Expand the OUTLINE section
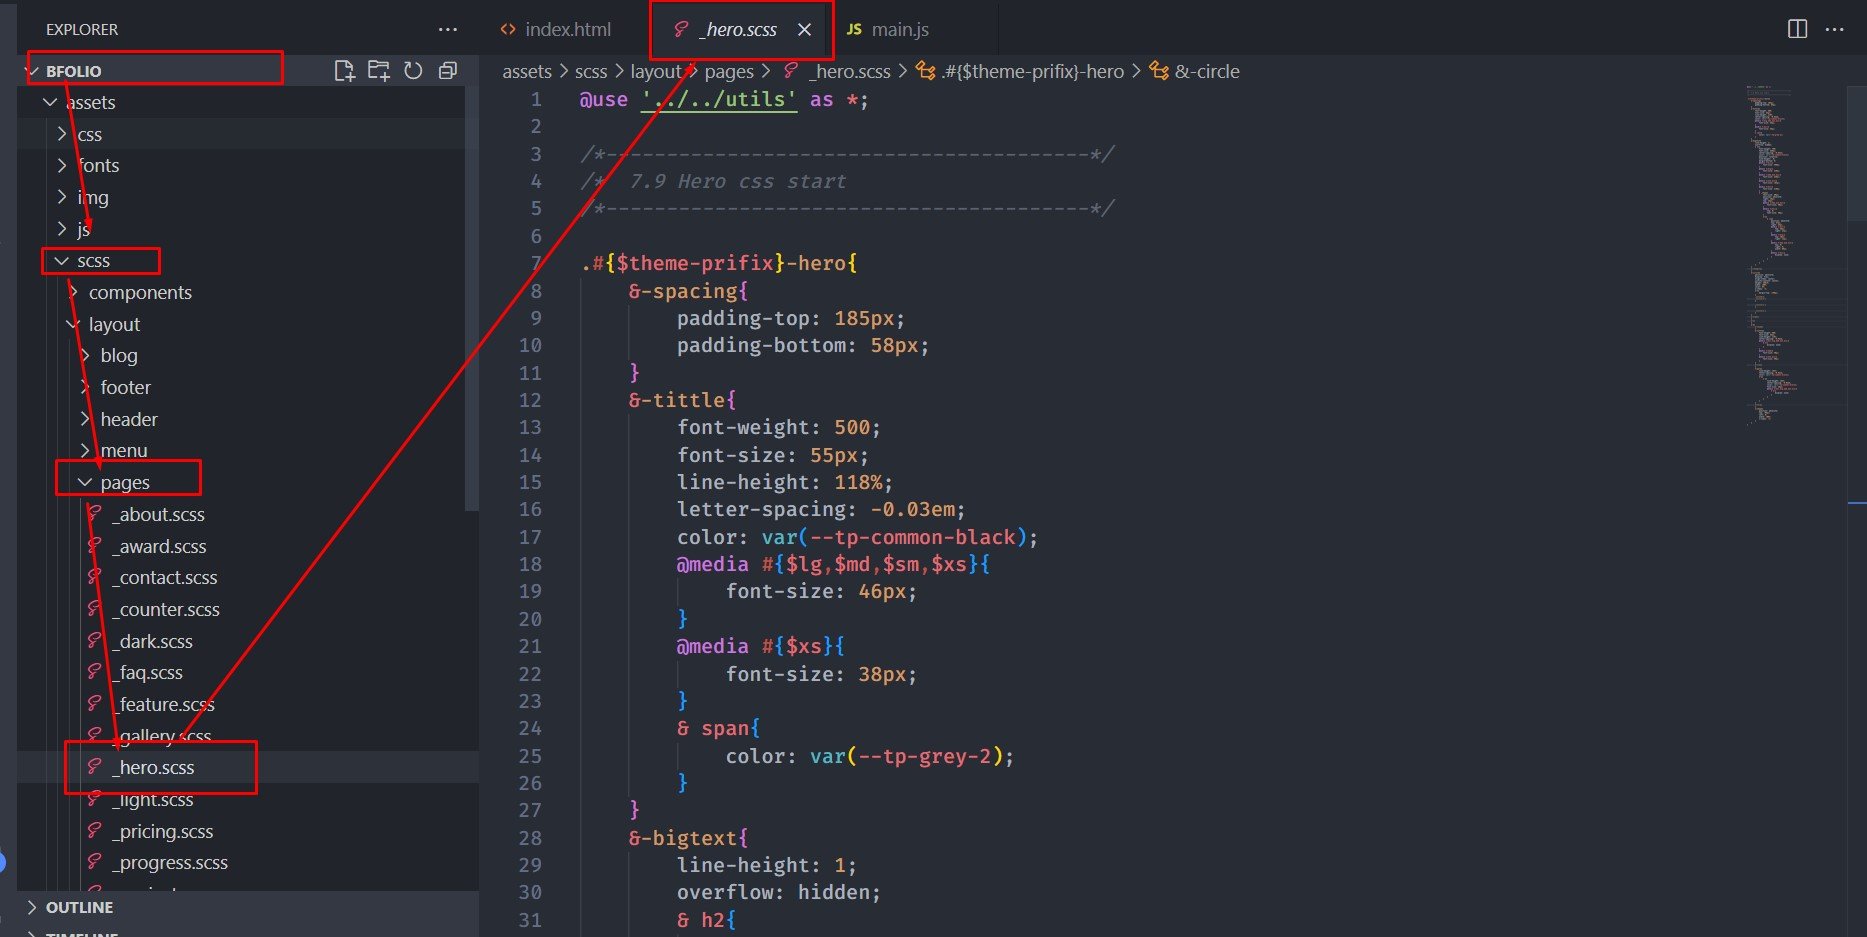The image size is (1867, 937). 79,907
